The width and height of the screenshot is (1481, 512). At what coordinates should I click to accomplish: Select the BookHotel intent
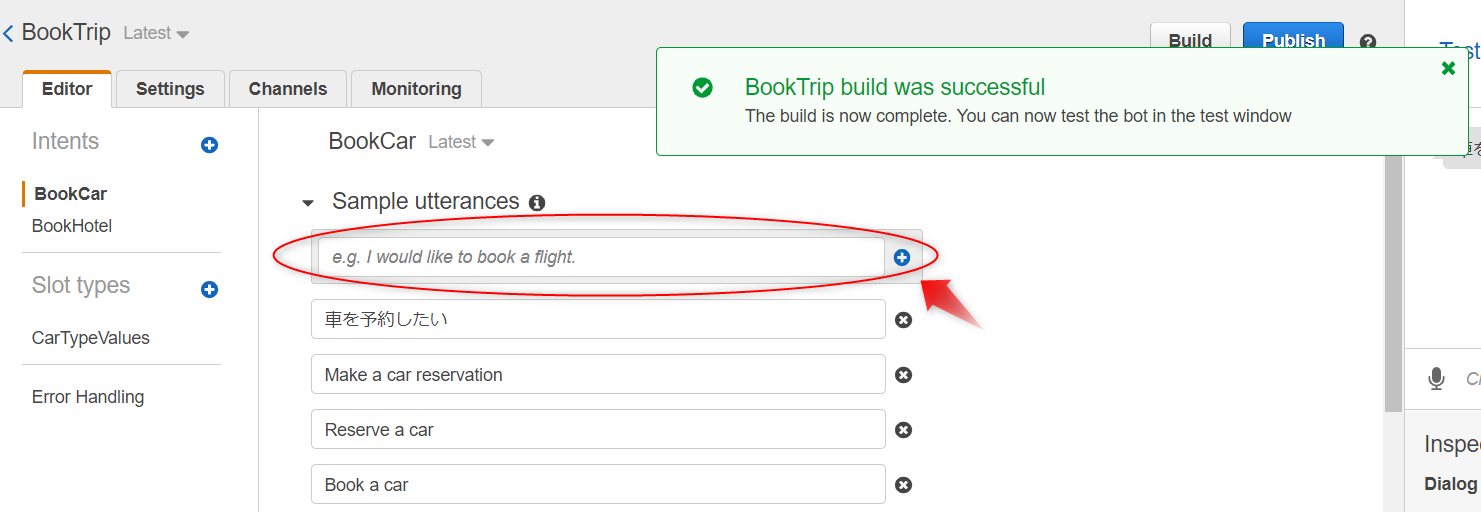(x=72, y=226)
